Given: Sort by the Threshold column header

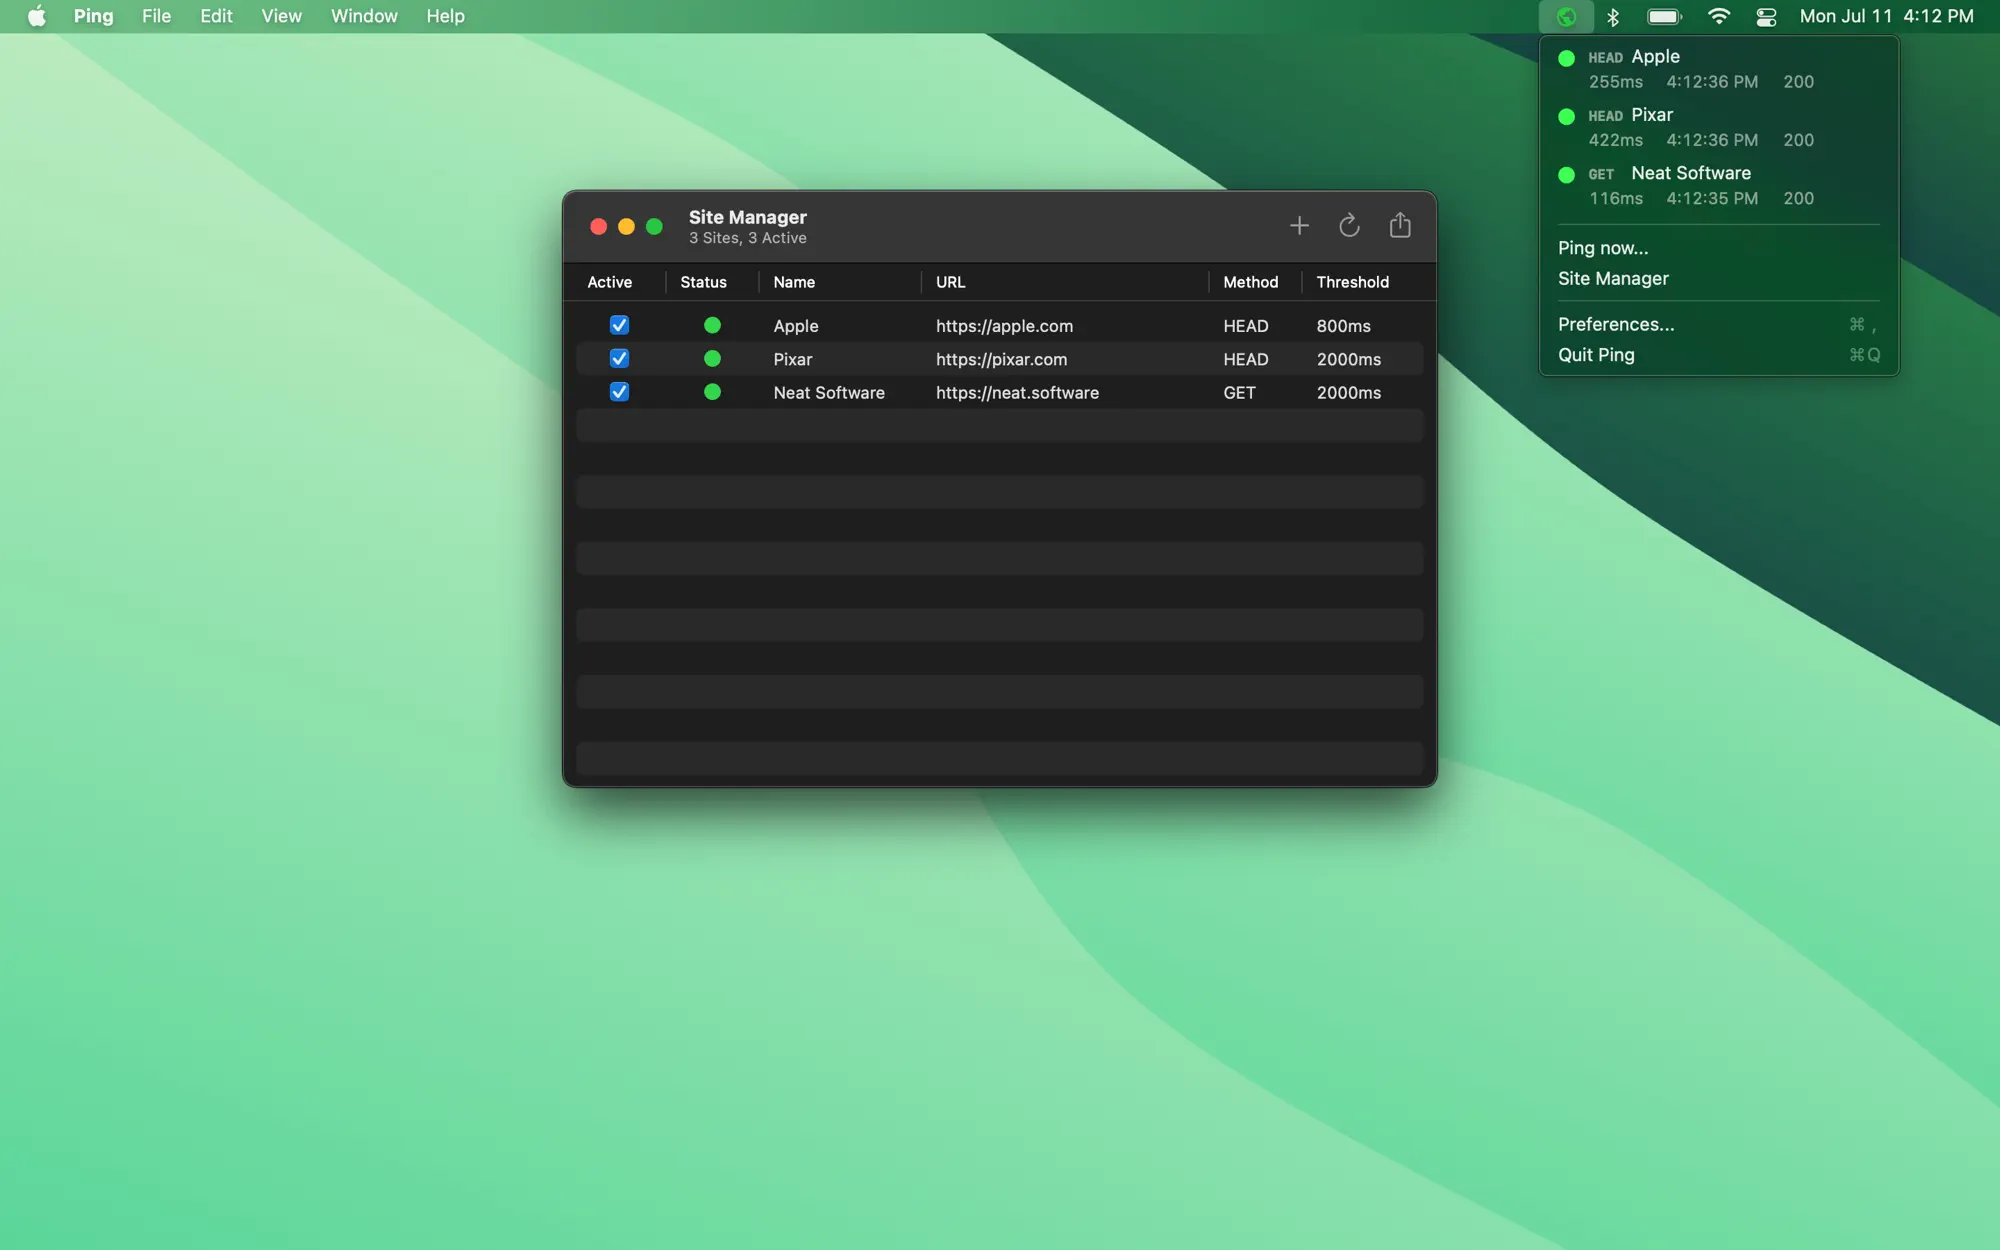Looking at the screenshot, I should coord(1352,282).
